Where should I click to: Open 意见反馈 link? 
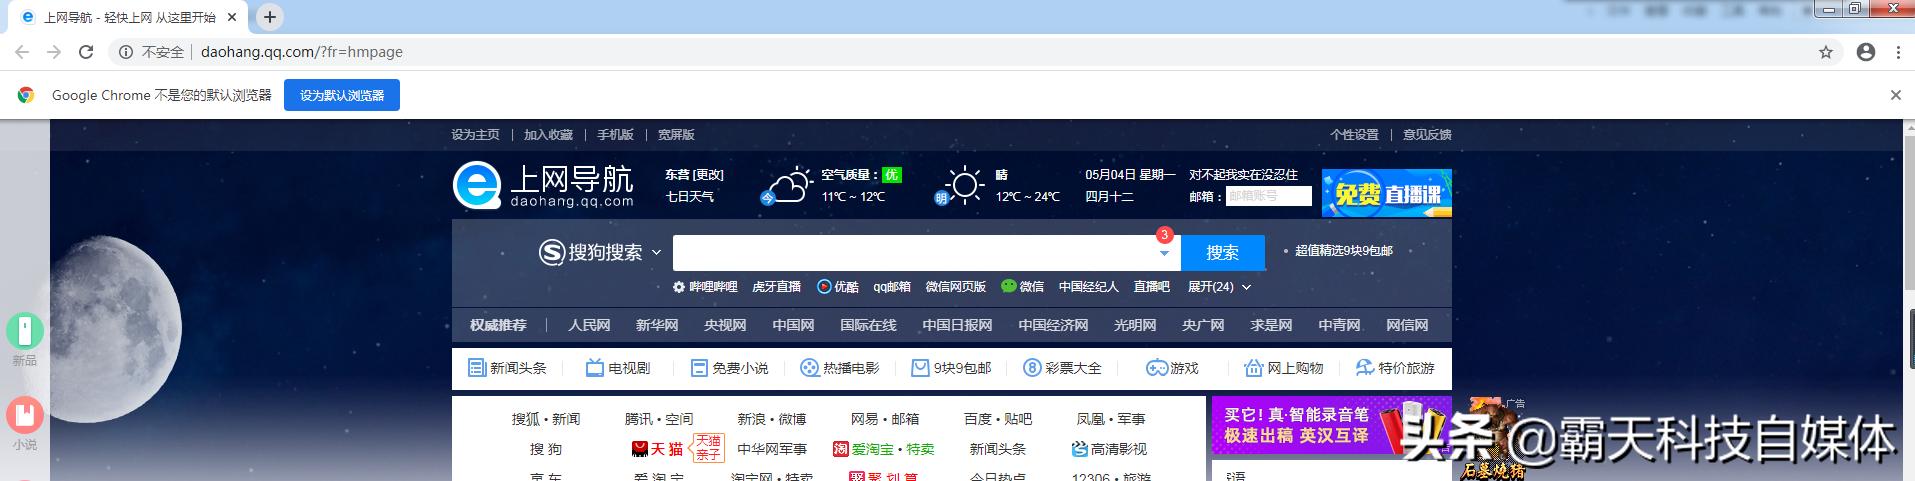pyautogui.click(x=1427, y=135)
